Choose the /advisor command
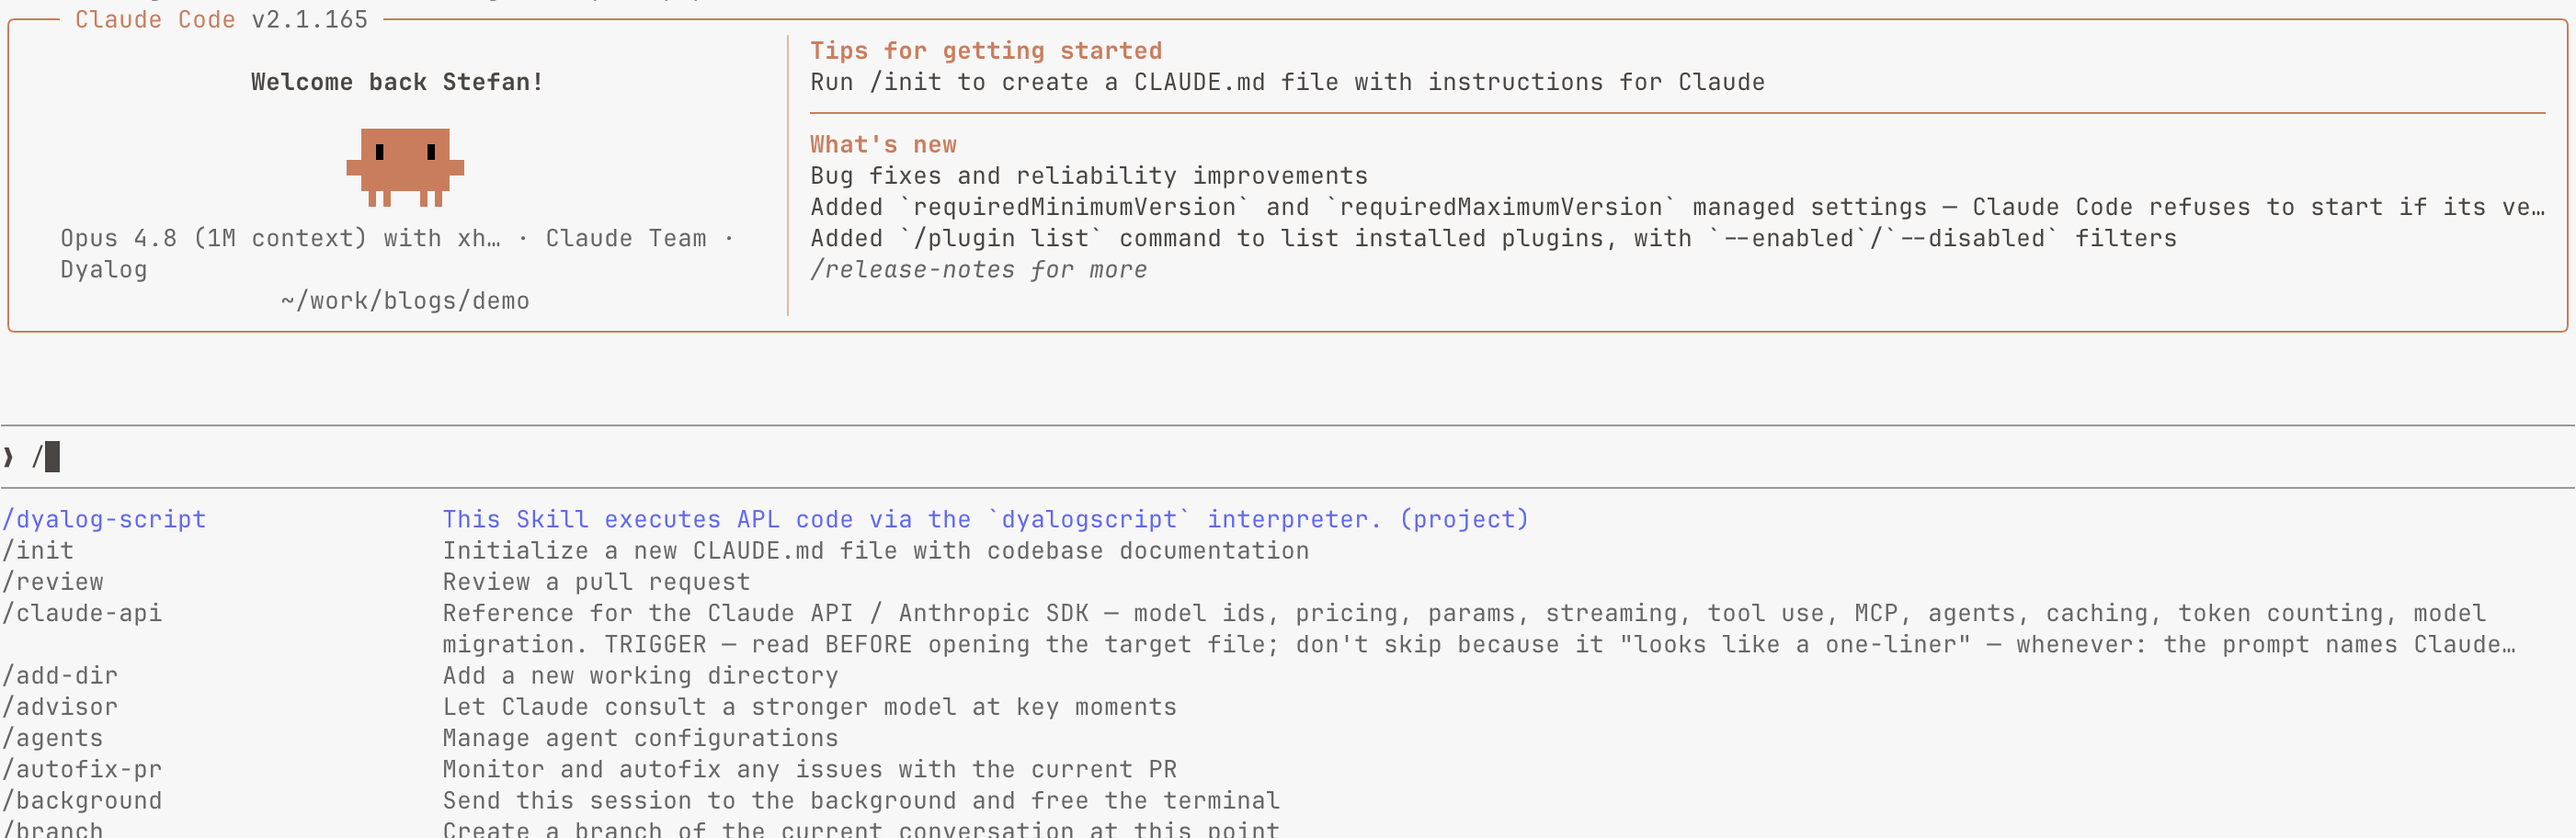Image resolution: width=2576 pixels, height=838 pixels. pyautogui.click(x=60, y=706)
